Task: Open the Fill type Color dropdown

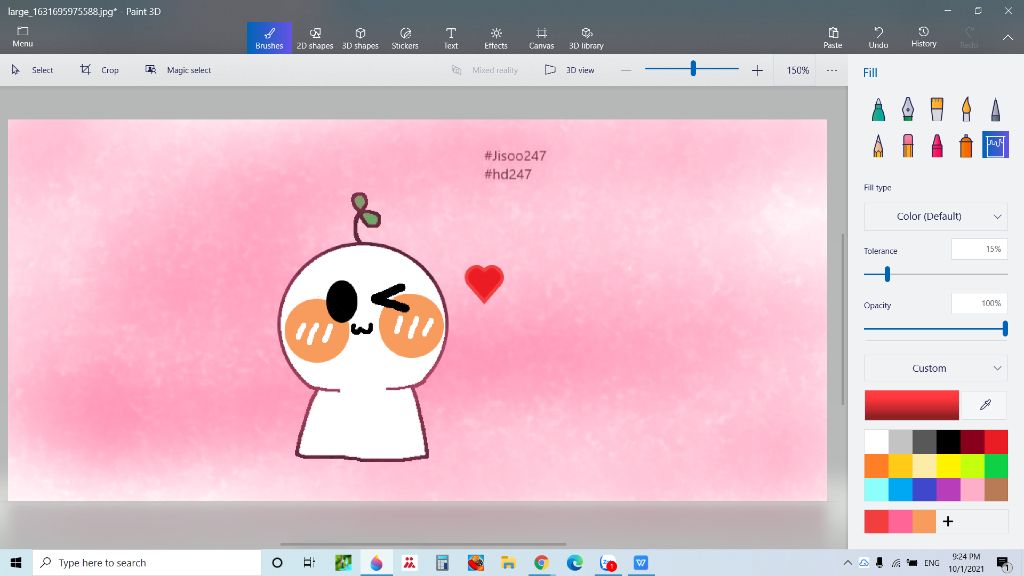Action: point(935,216)
